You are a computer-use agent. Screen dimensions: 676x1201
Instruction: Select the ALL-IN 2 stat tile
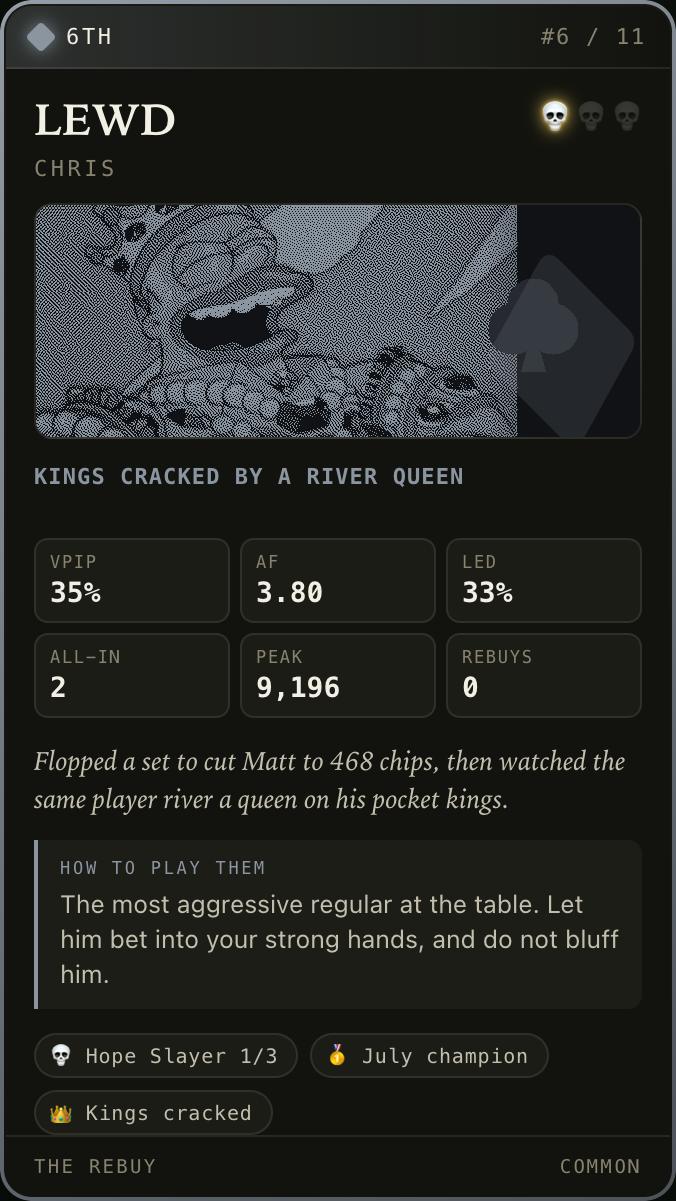132,675
